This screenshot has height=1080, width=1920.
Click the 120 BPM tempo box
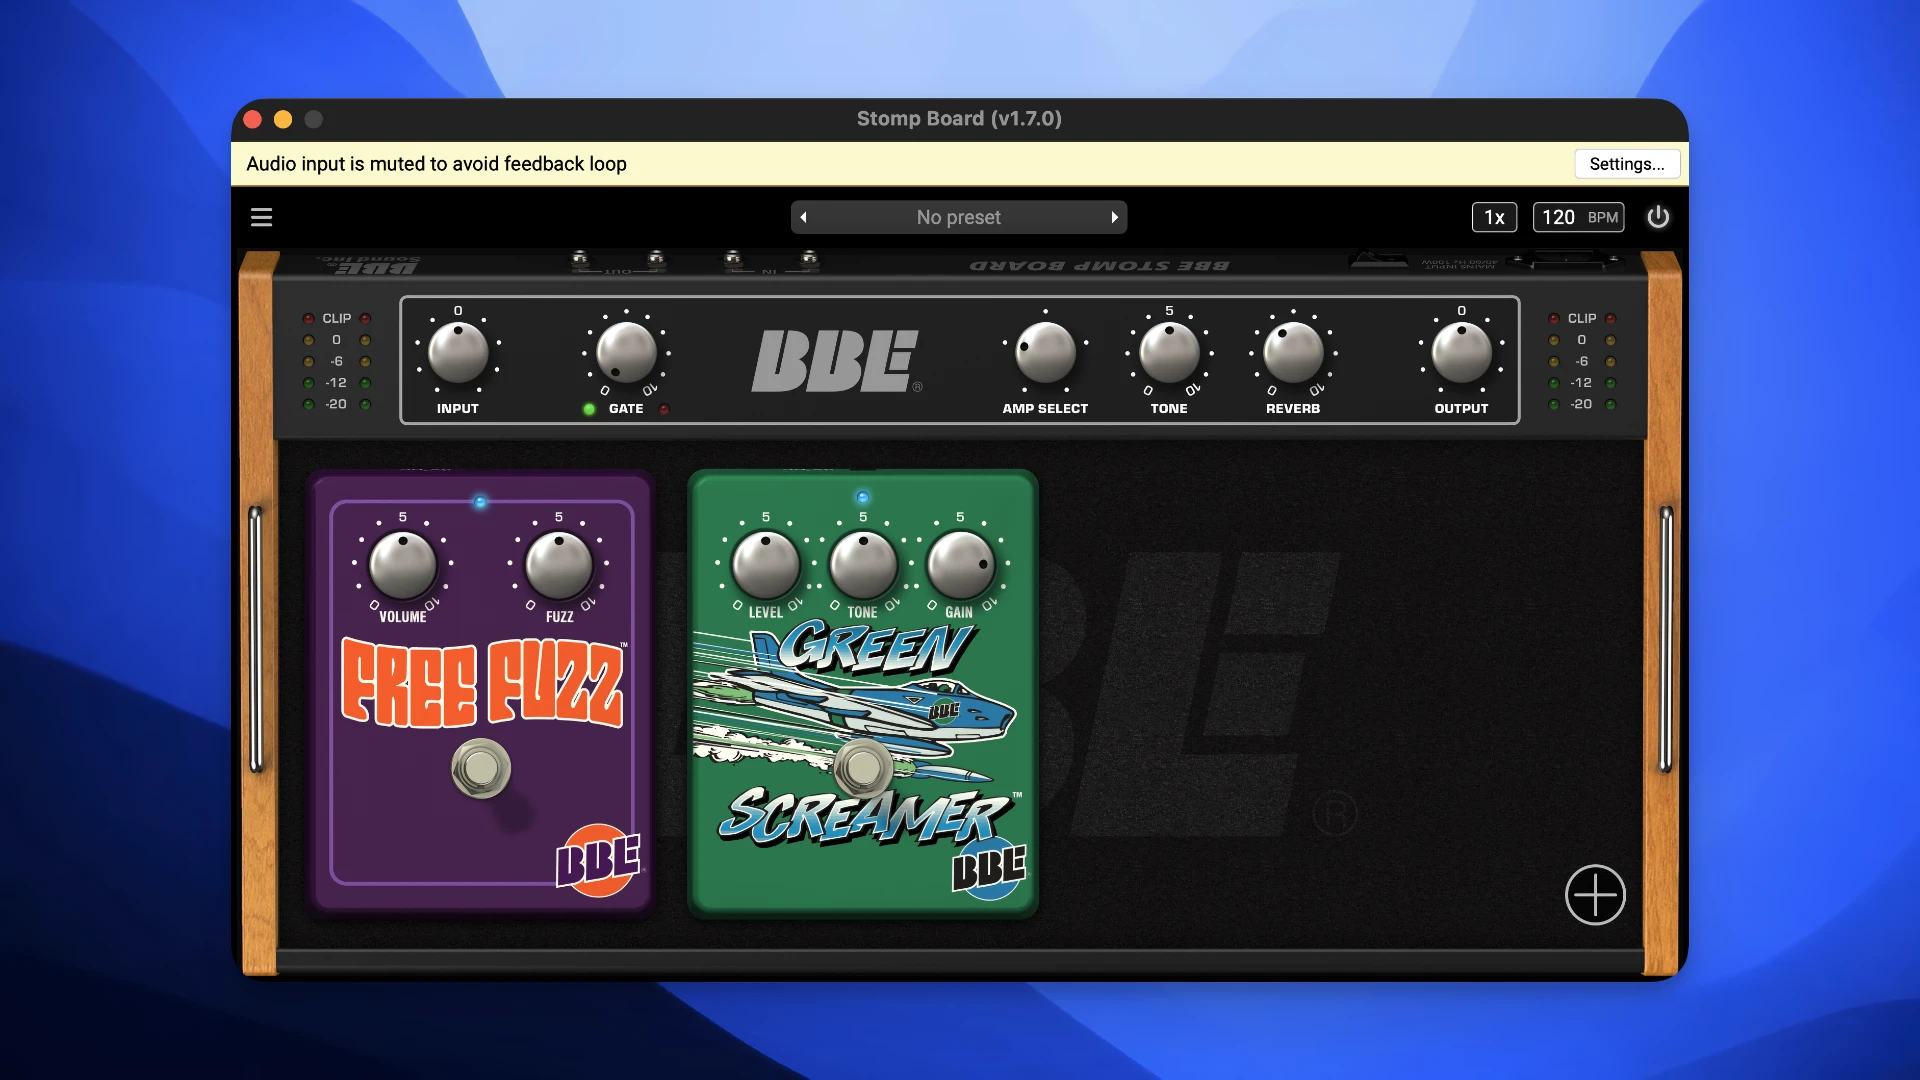(1578, 217)
